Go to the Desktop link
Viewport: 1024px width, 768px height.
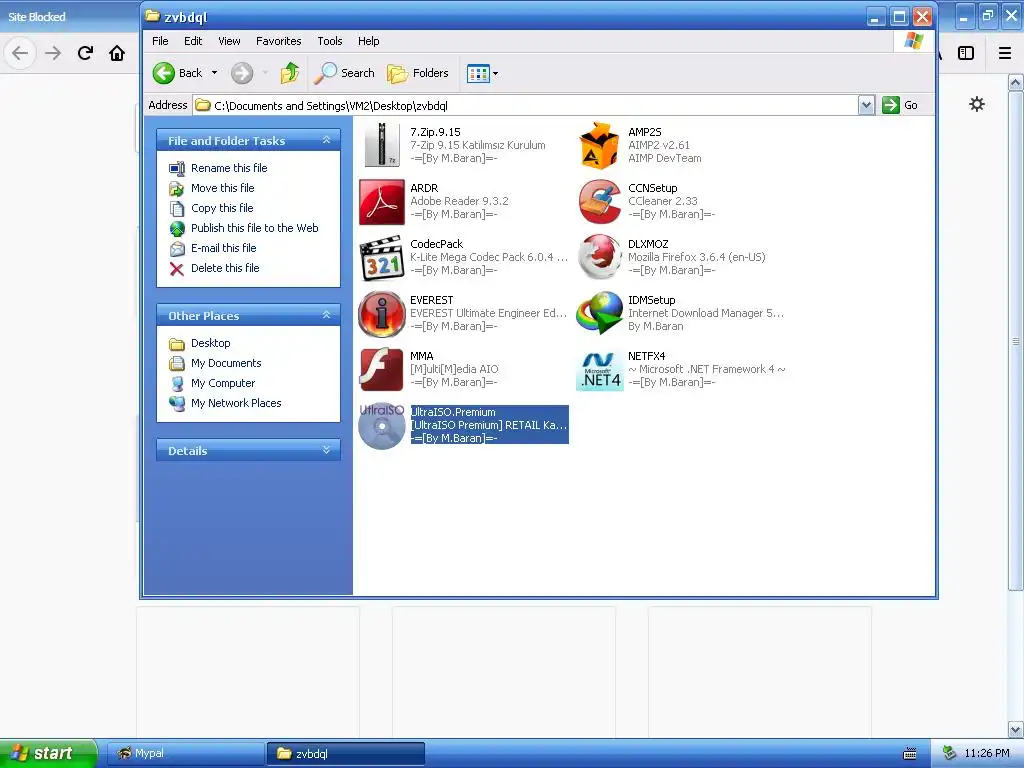pyautogui.click(x=210, y=344)
